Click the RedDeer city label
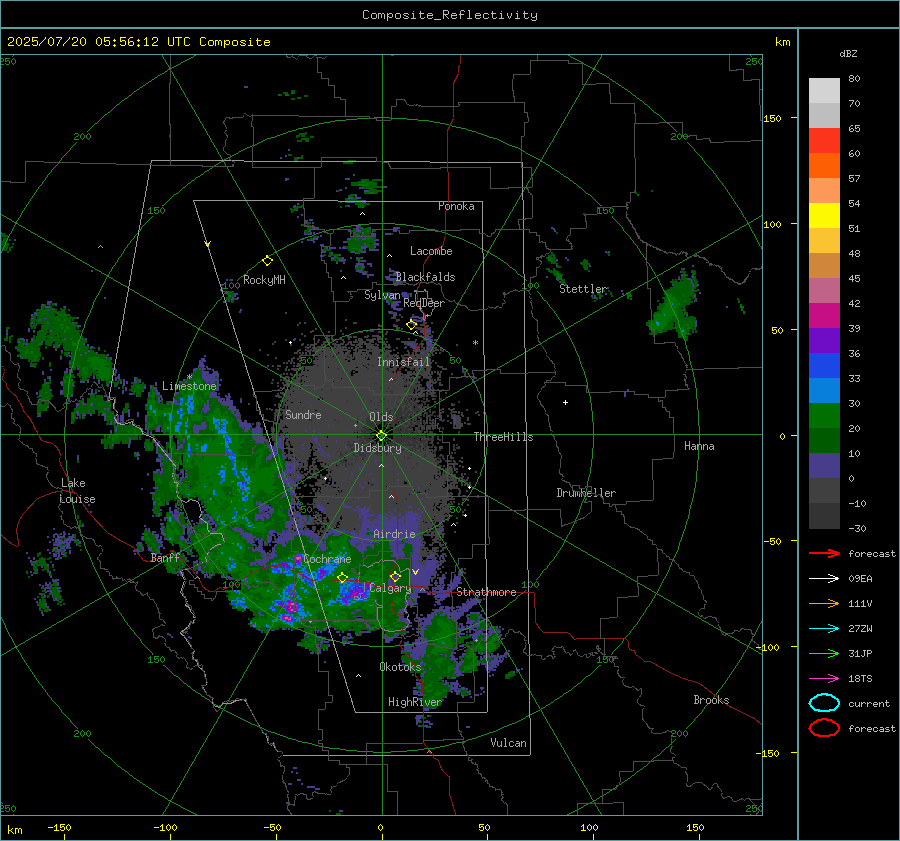 424,303
